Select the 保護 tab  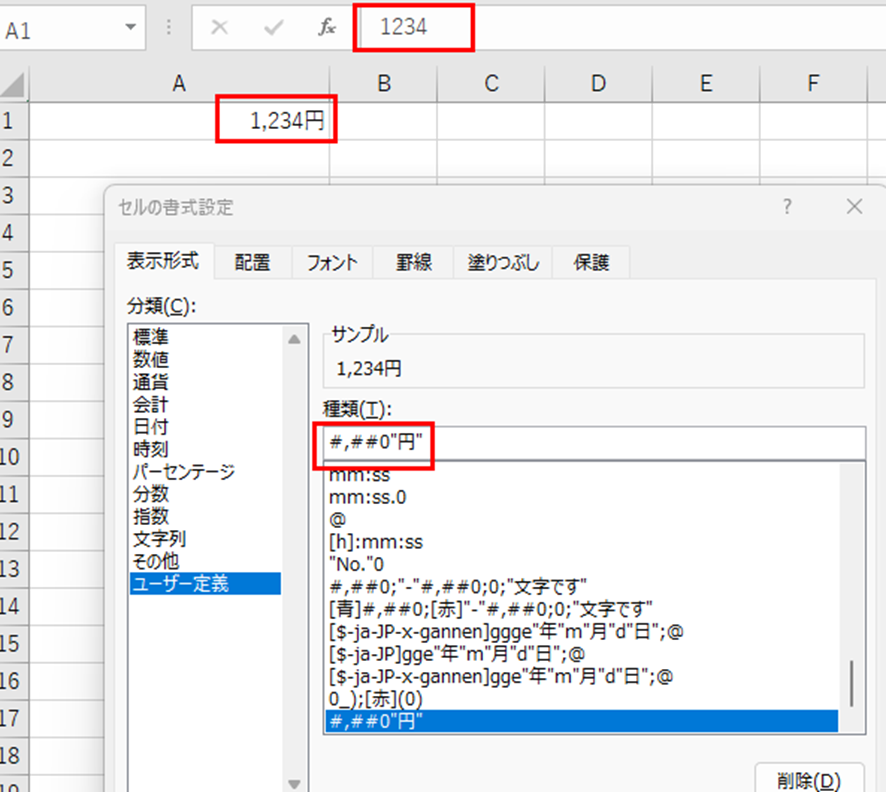point(590,263)
